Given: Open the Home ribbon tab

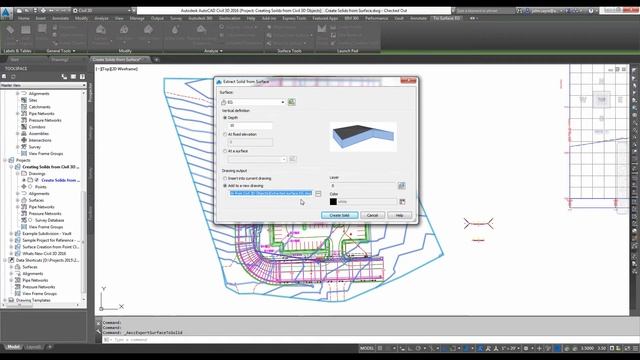Looking at the screenshot, I should pos(23,18).
